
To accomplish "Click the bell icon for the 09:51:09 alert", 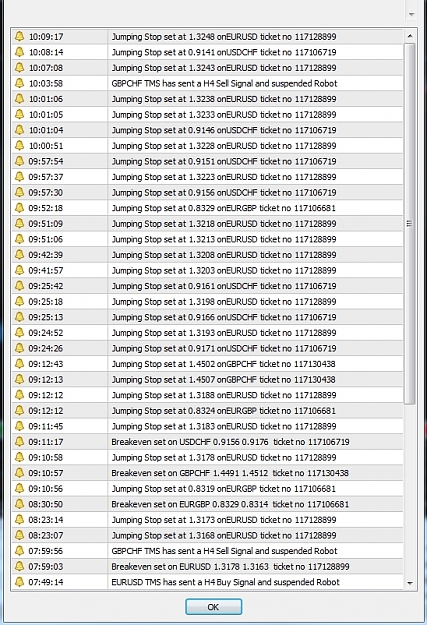I will coord(19,223).
